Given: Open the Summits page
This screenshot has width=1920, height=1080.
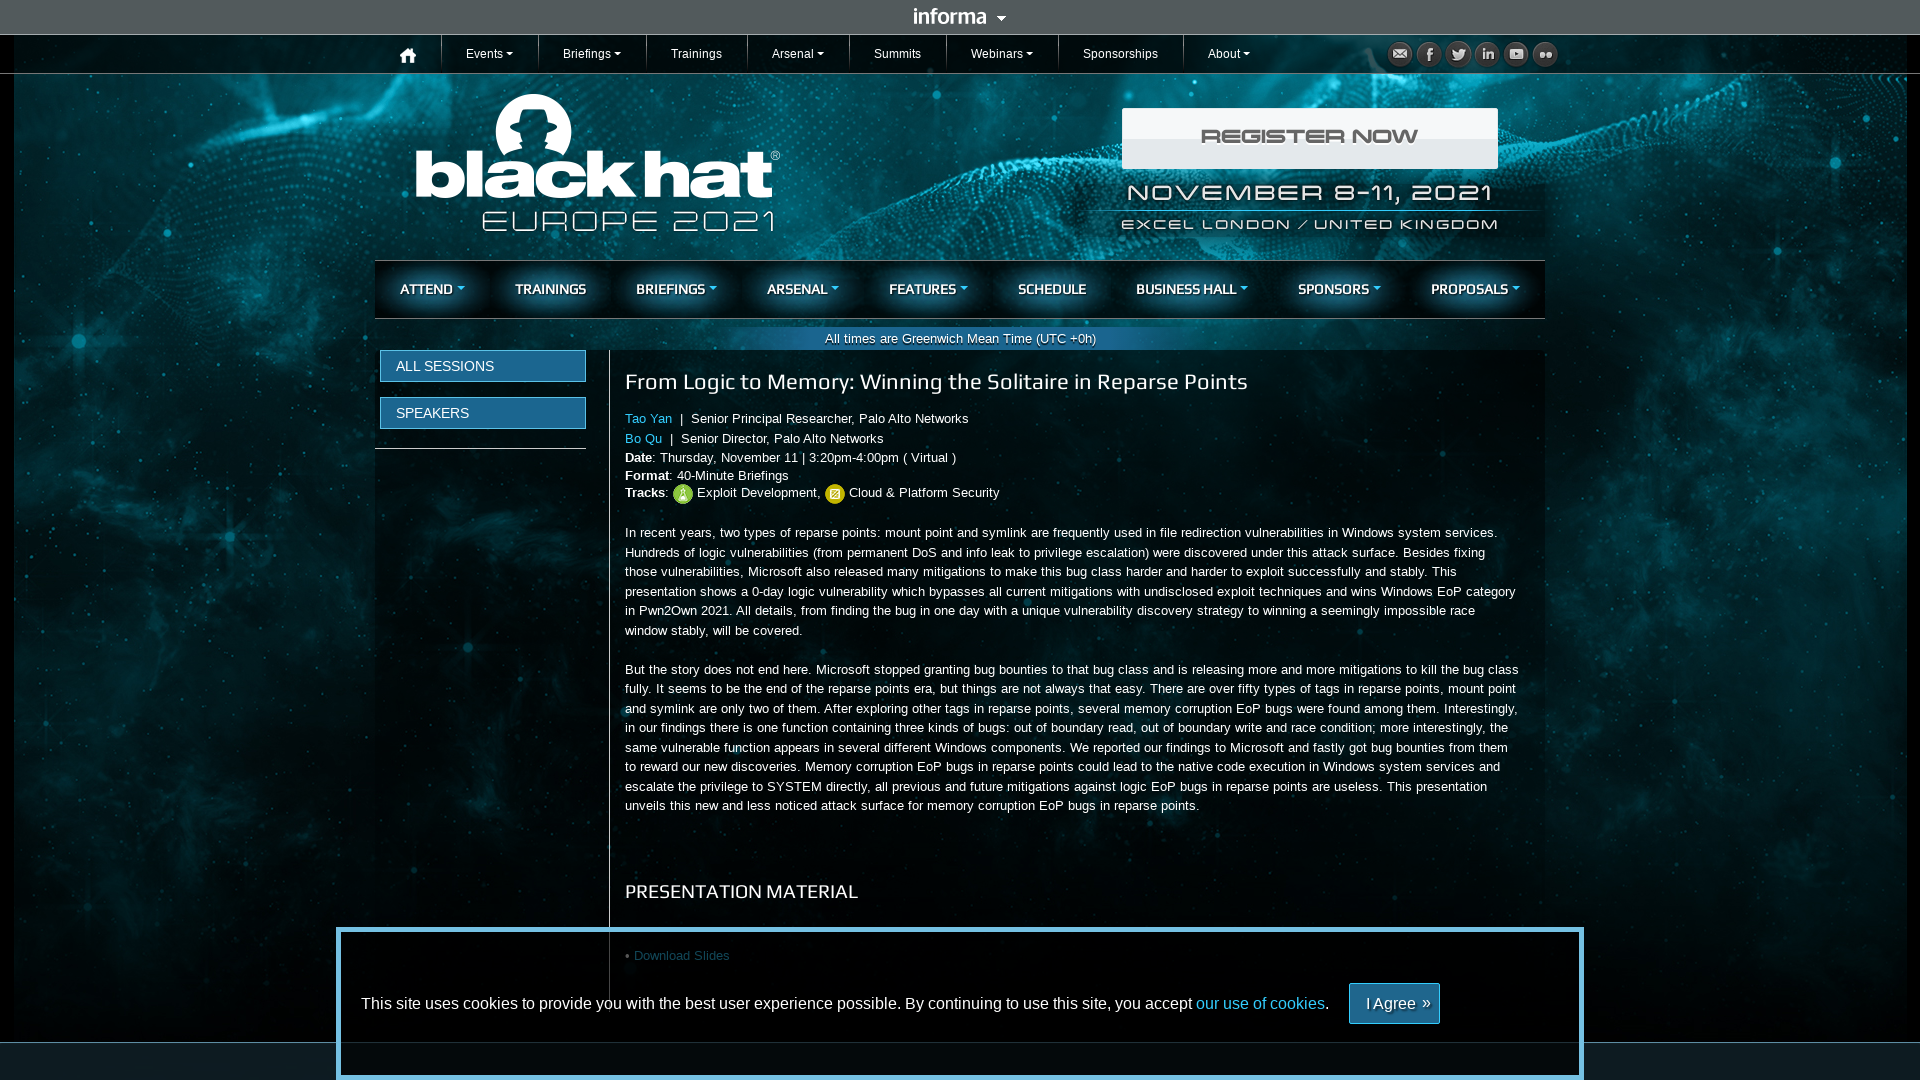Looking at the screenshot, I should pos(897,54).
